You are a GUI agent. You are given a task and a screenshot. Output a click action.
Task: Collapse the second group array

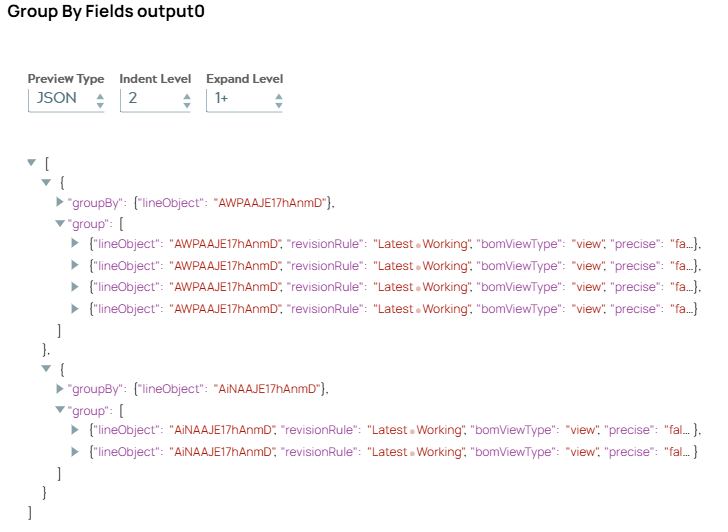coord(60,409)
